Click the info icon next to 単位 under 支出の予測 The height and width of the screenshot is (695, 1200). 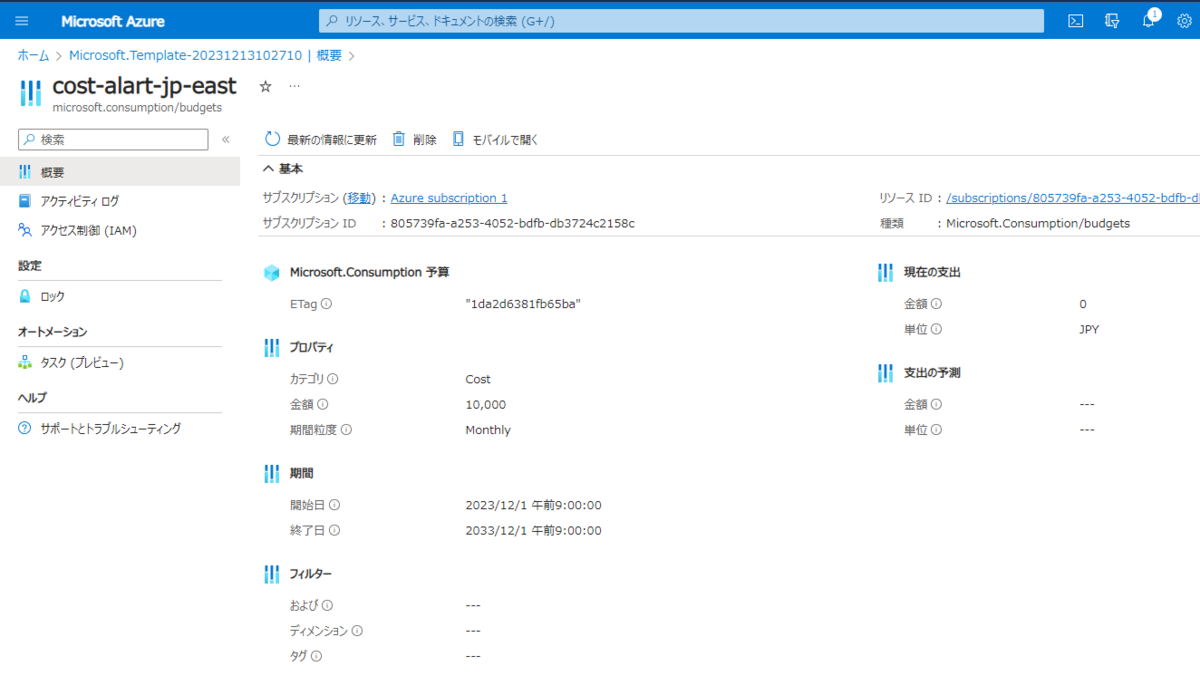[937, 430]
